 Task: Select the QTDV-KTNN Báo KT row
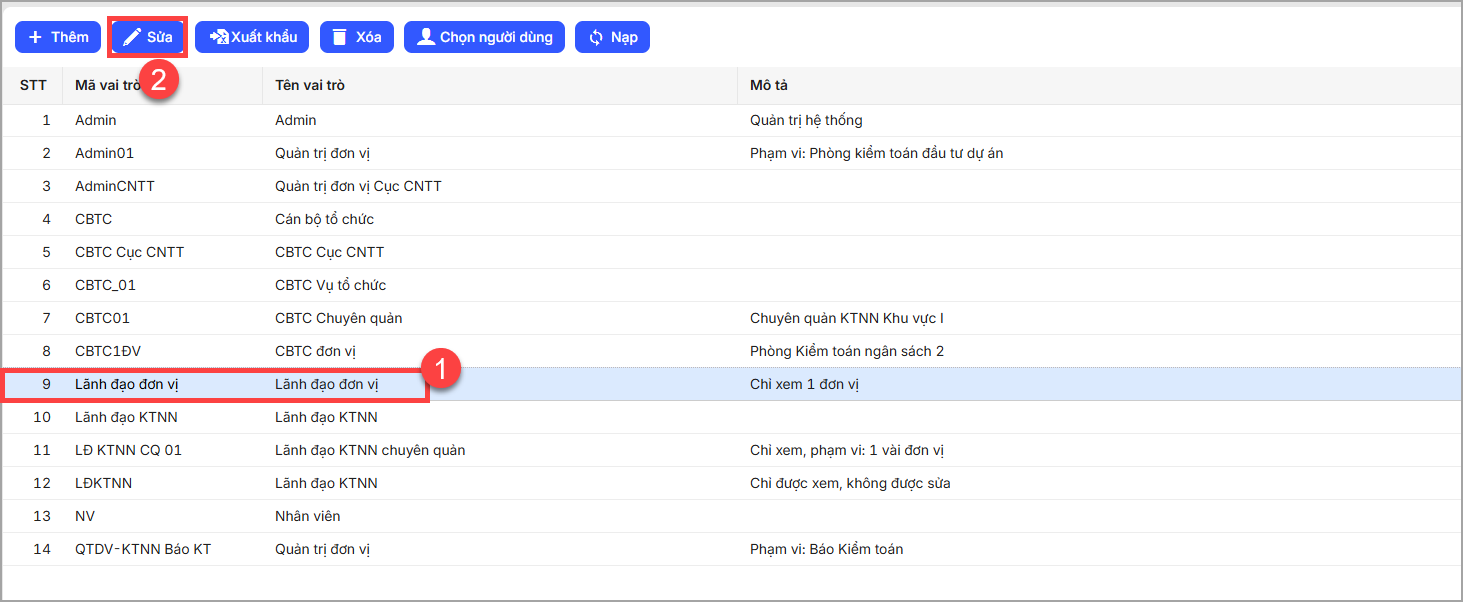tap(143, 549)
